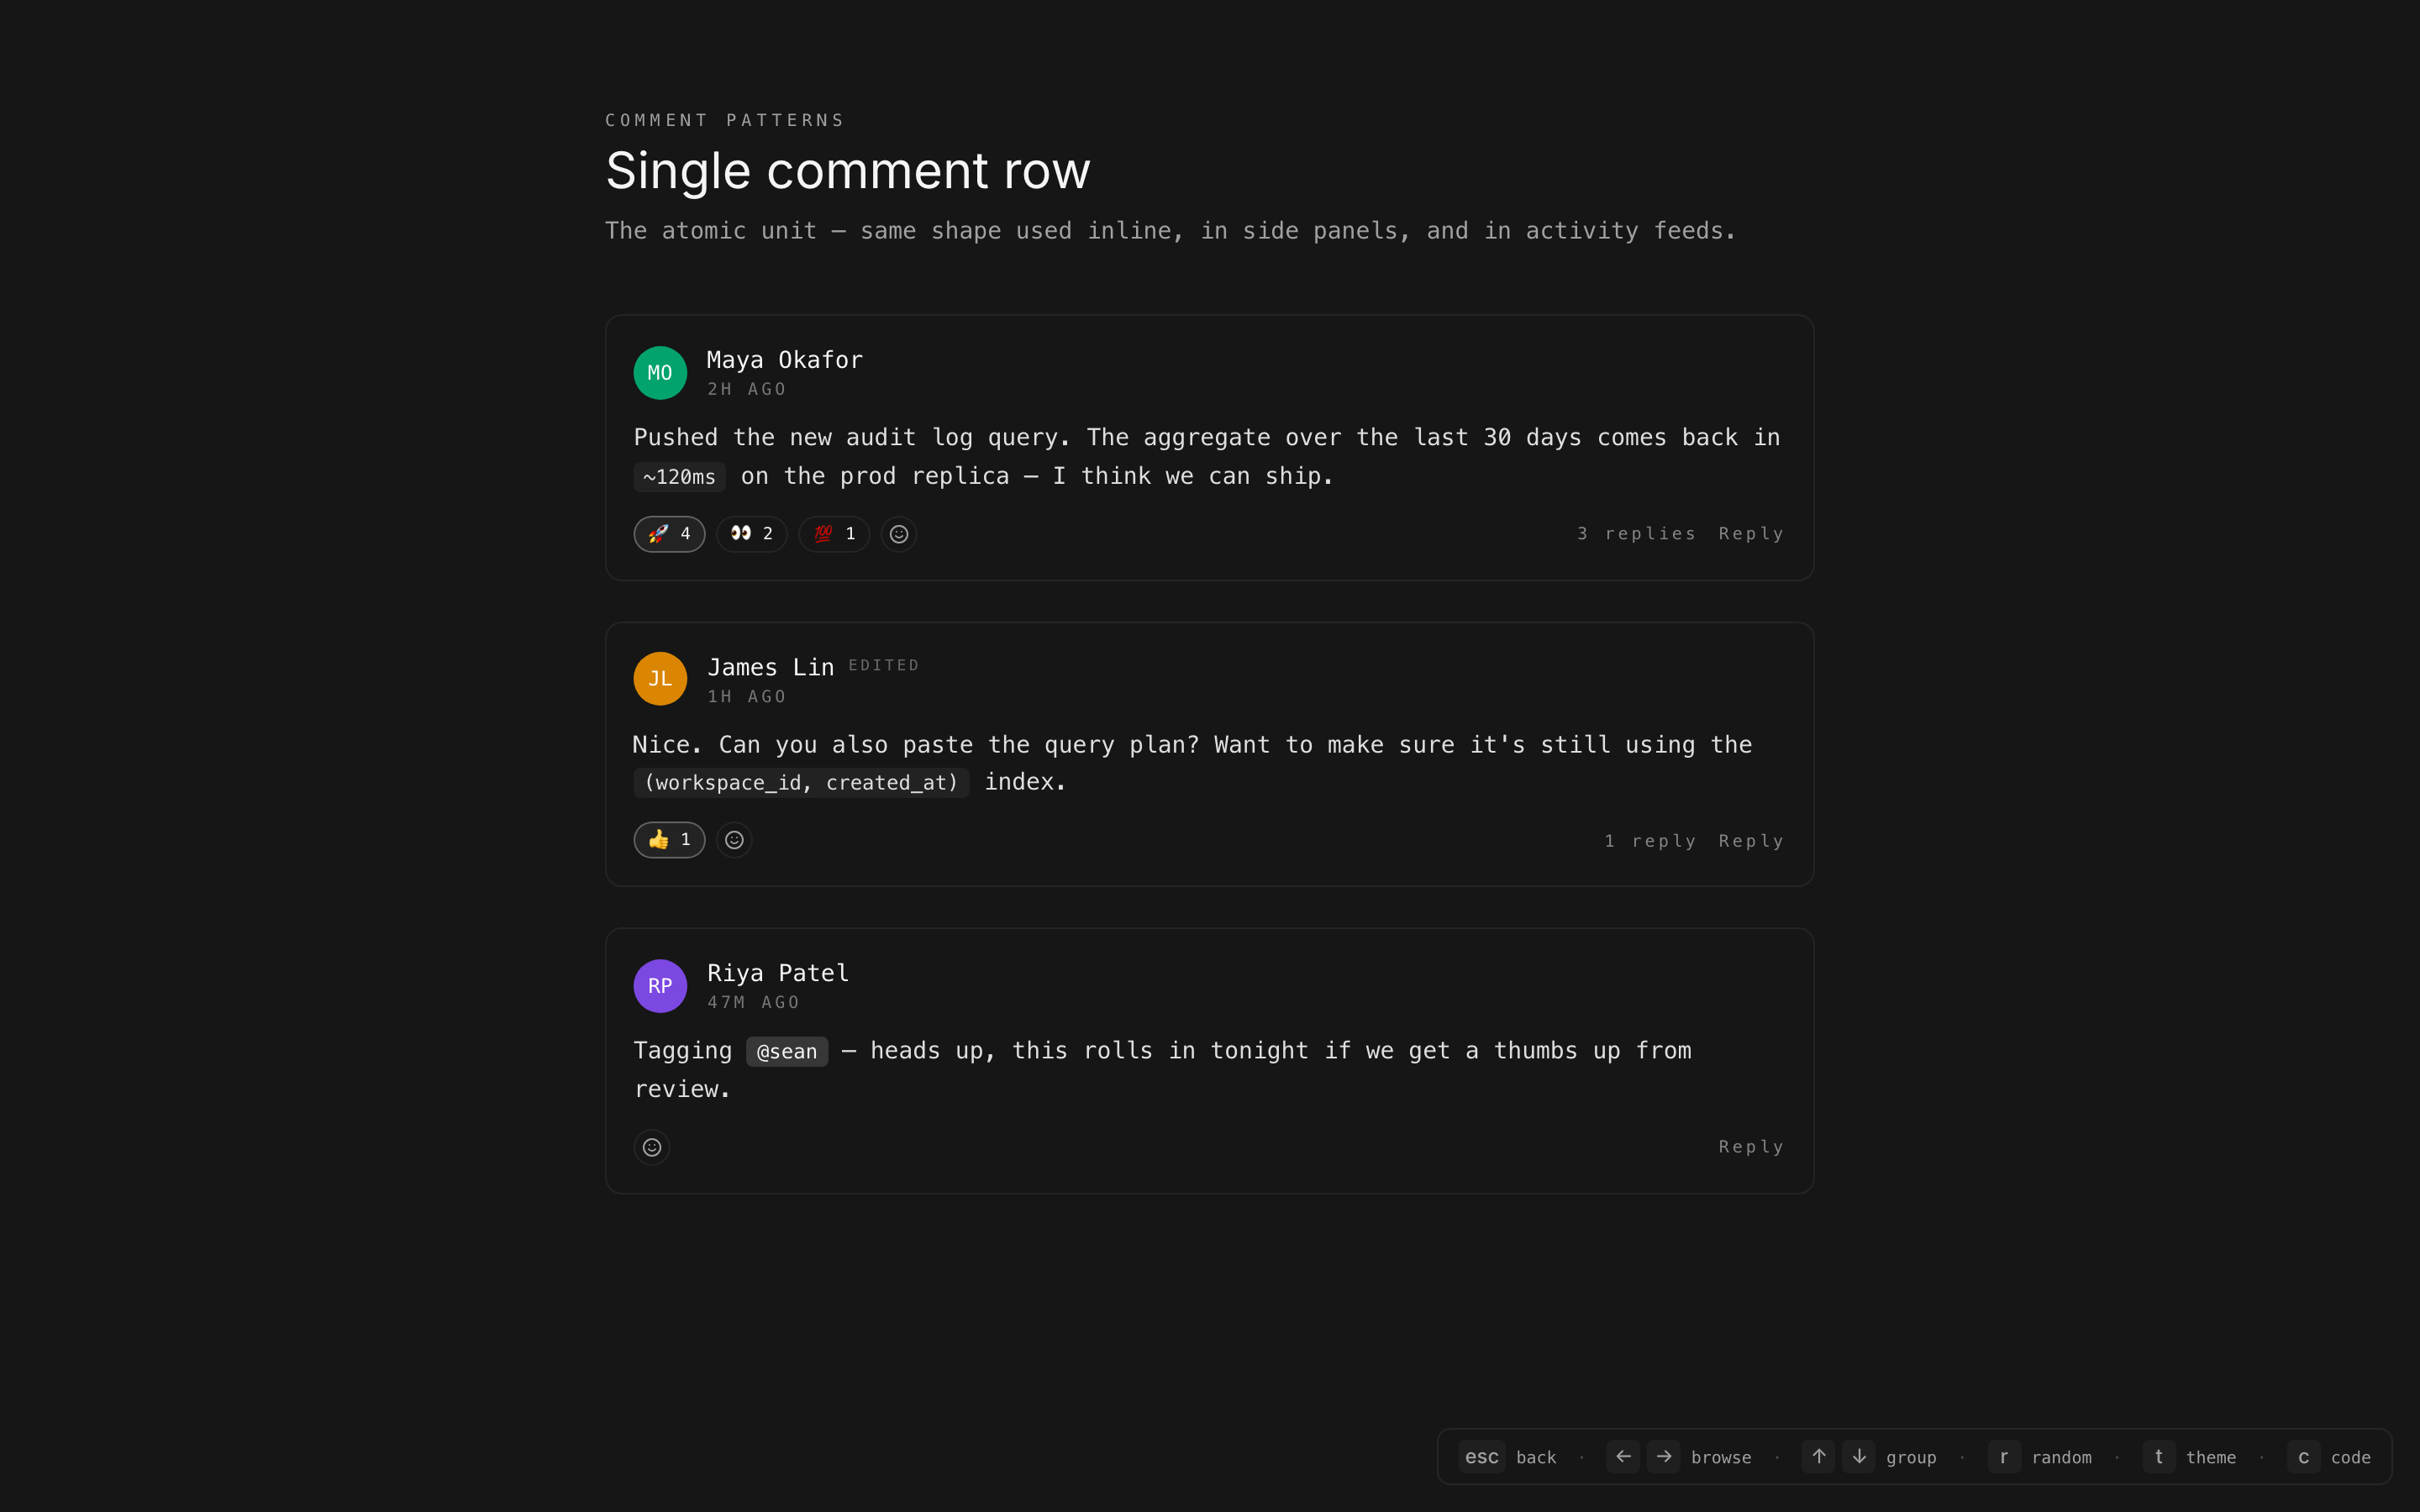Add a reaction to James Lin's comment
Image resolution: width=2420 pixels, height=1512 pixels.
(x=734, y=840)
